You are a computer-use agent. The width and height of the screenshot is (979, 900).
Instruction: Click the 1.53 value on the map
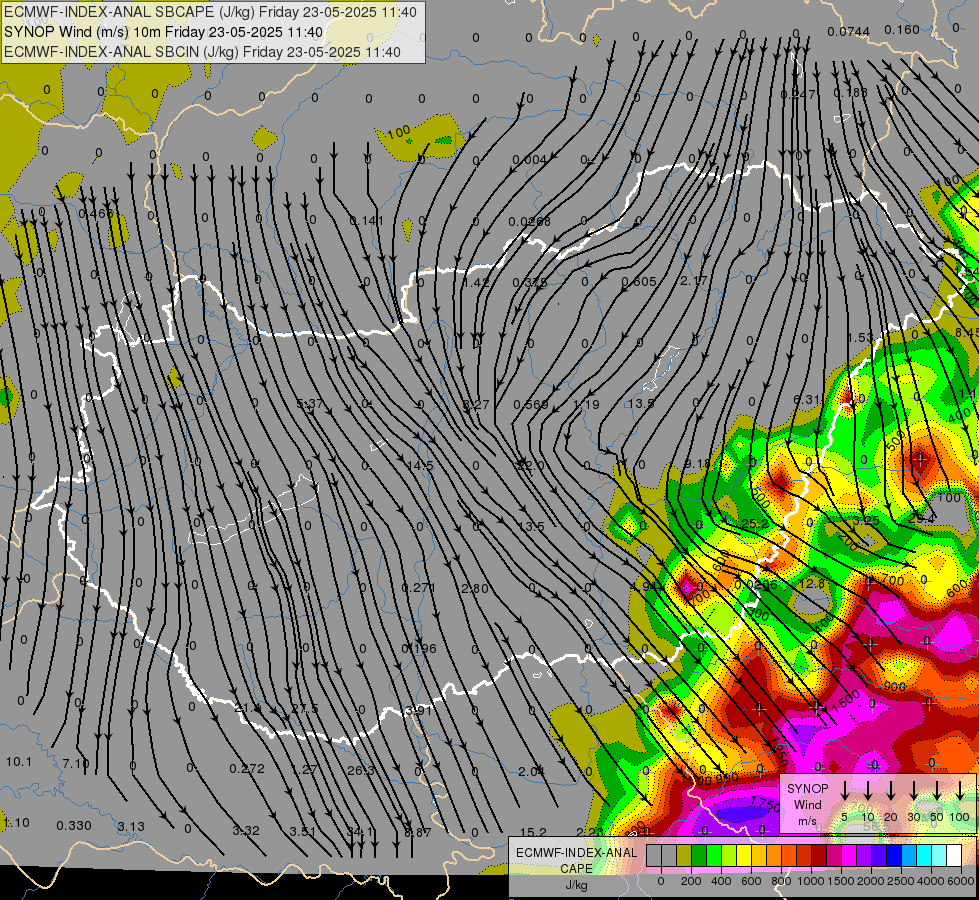pos(860,338)
